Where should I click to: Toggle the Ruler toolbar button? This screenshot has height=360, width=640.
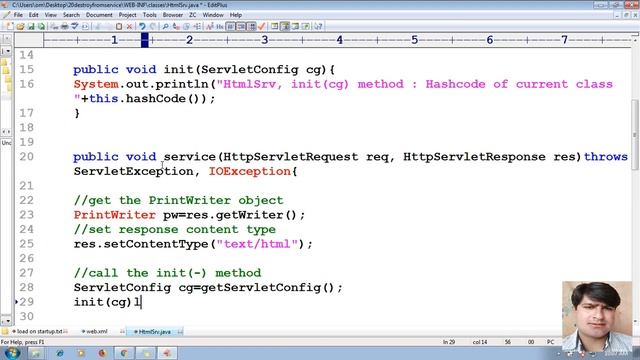click(x=251, y=27)
